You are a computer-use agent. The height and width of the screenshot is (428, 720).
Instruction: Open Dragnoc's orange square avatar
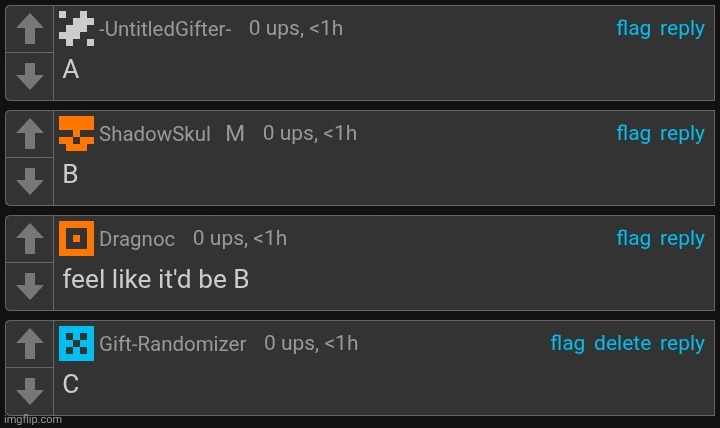point(77,238)
